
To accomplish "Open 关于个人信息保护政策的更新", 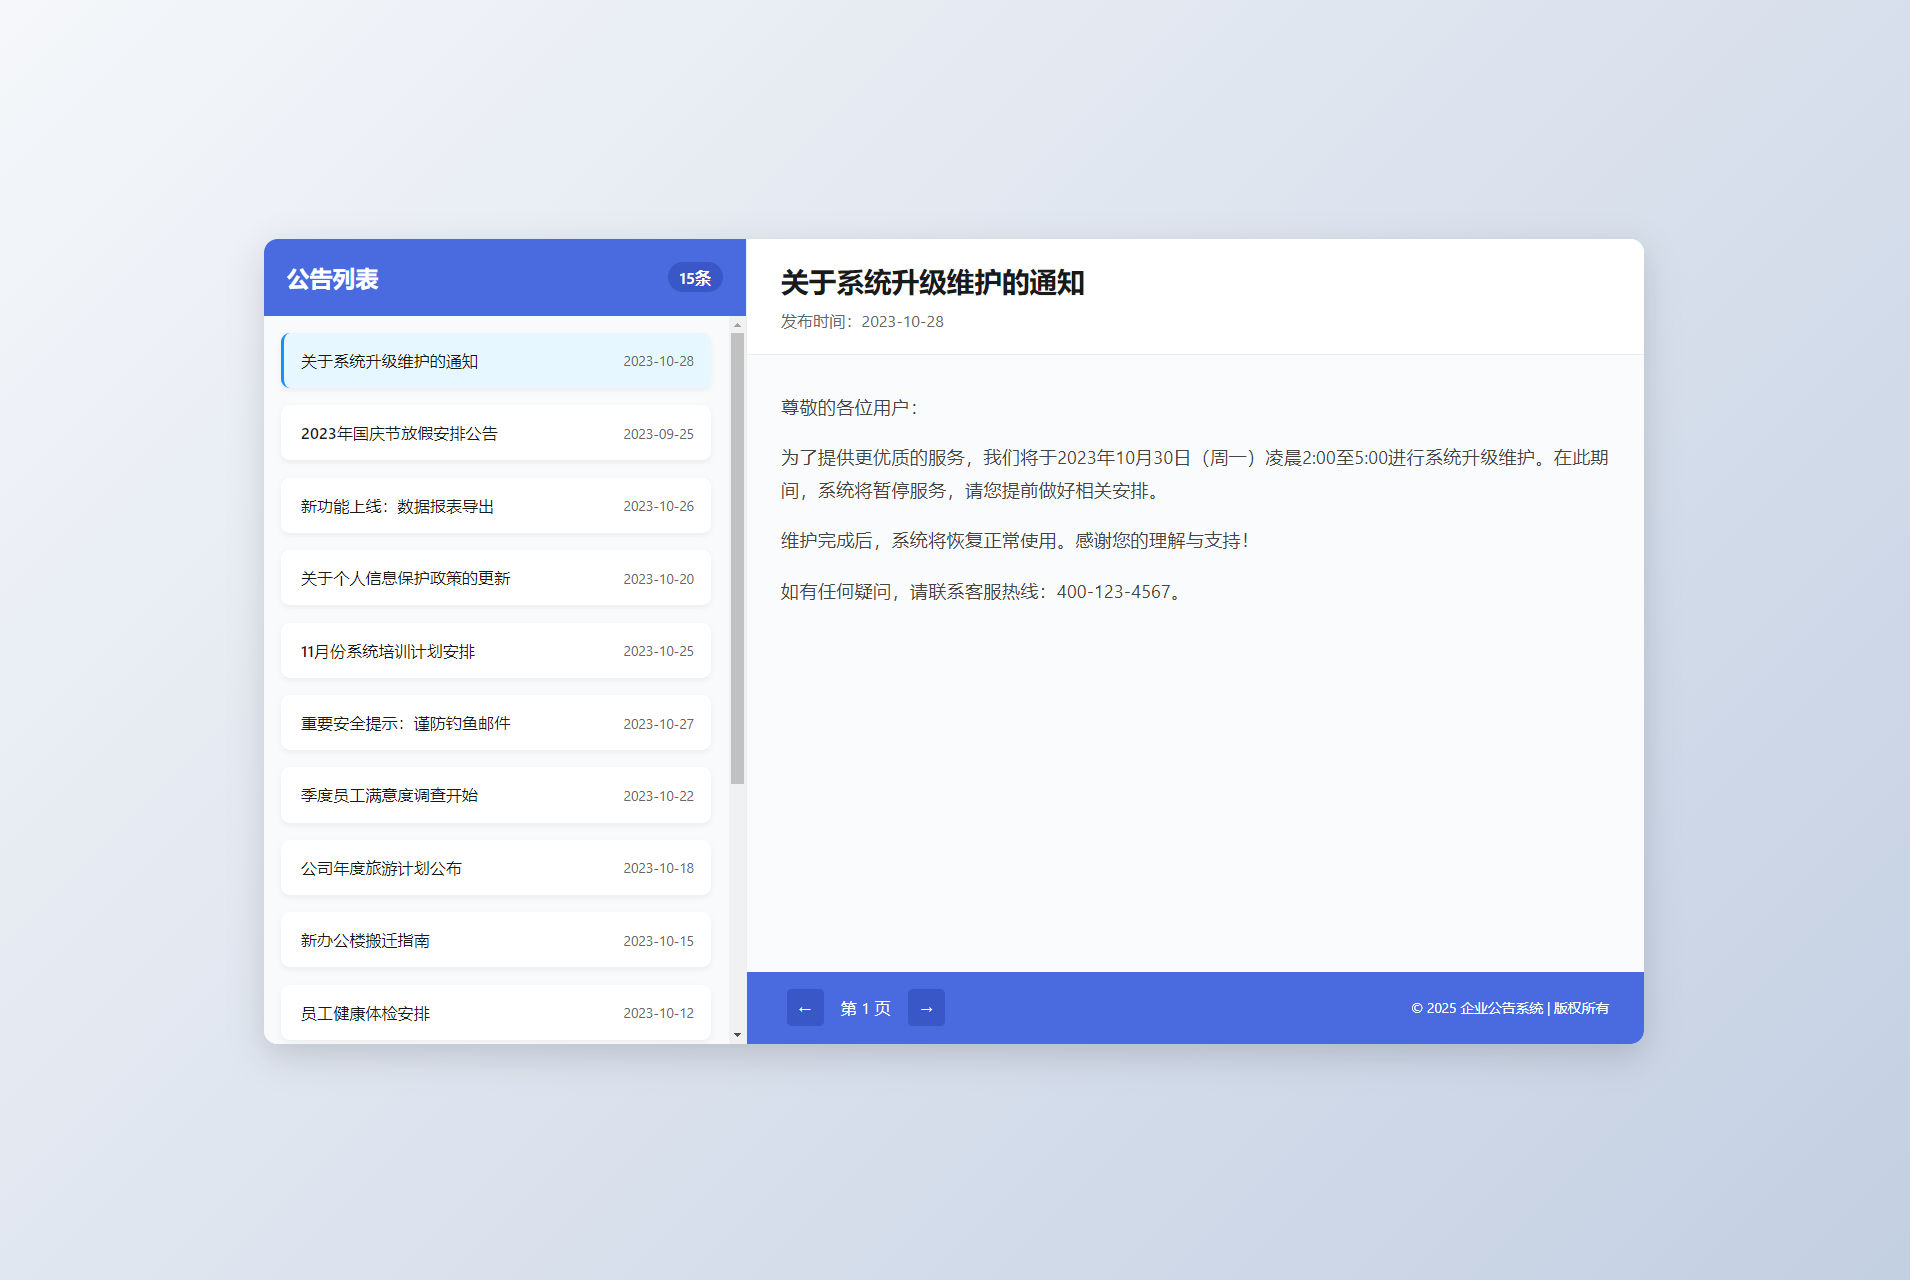I will (x=494, y=578).
